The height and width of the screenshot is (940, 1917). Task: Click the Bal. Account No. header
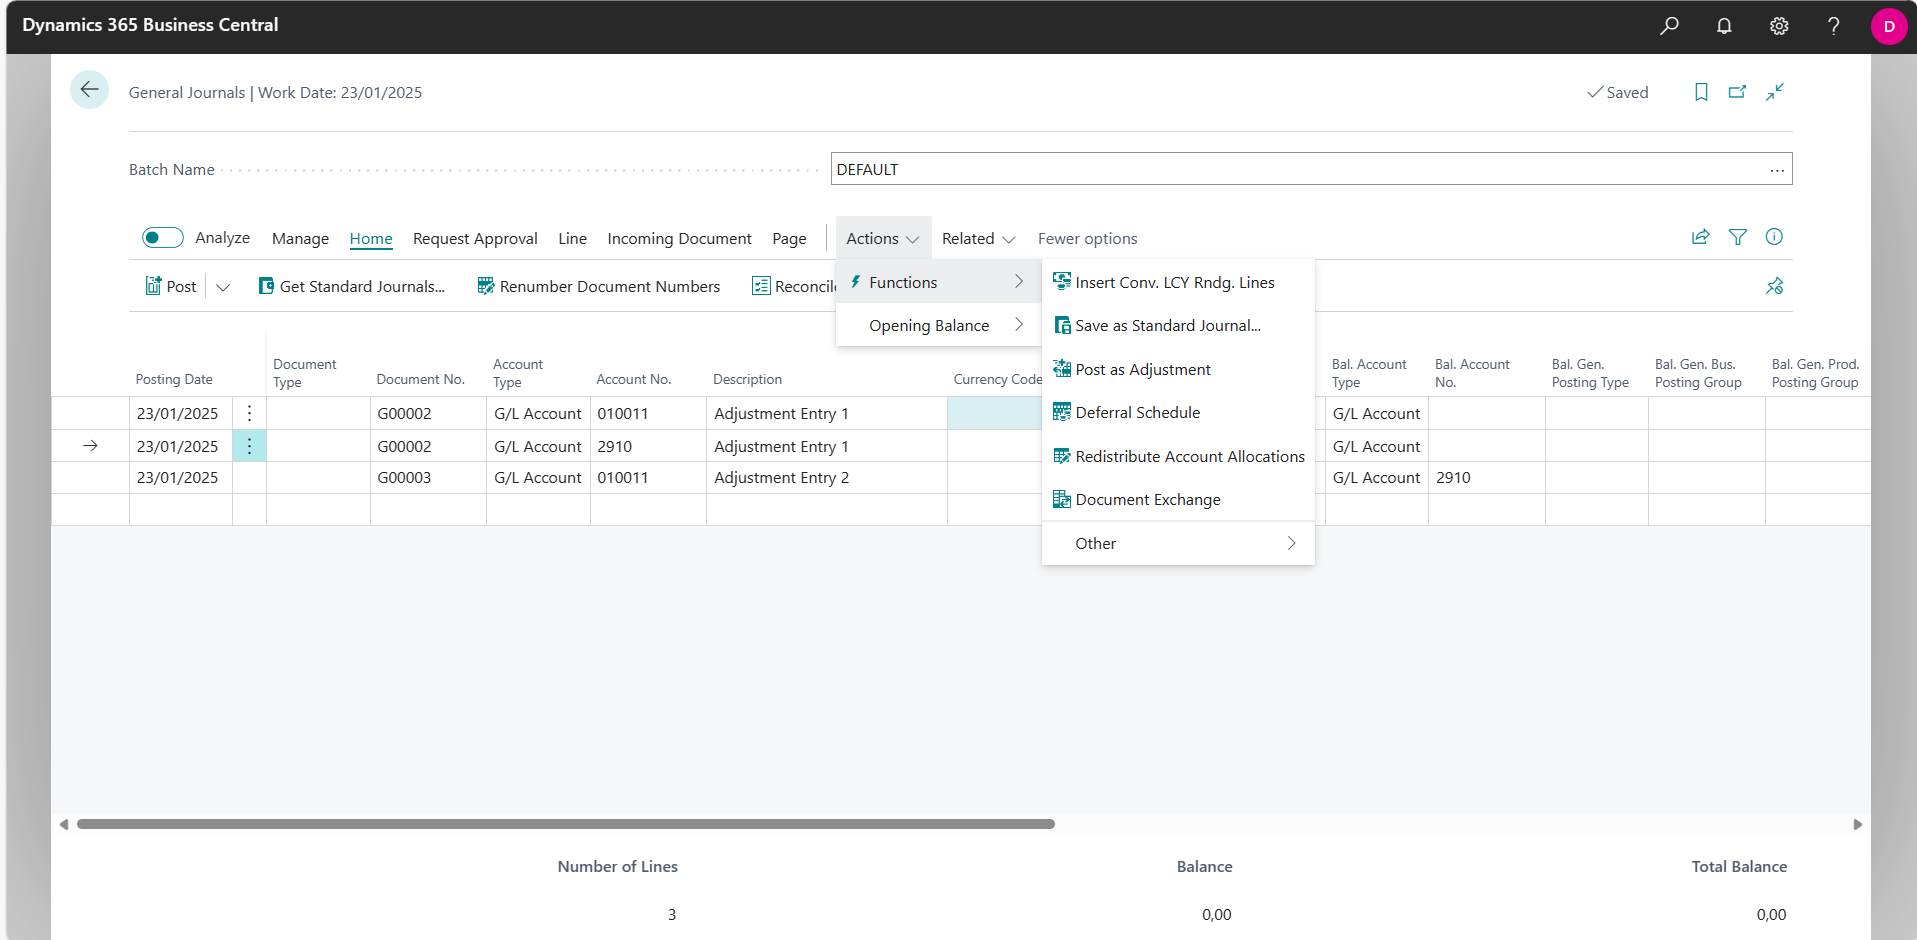1472,373
